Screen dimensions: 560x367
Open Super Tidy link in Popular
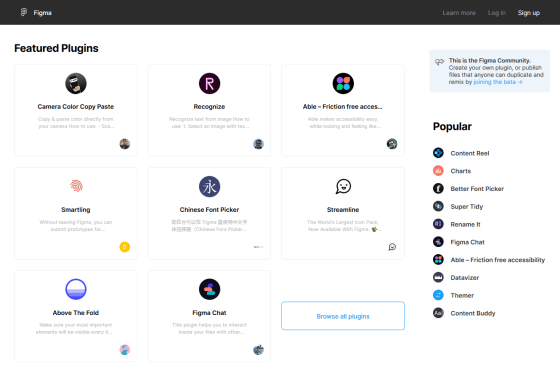(467, 207)
